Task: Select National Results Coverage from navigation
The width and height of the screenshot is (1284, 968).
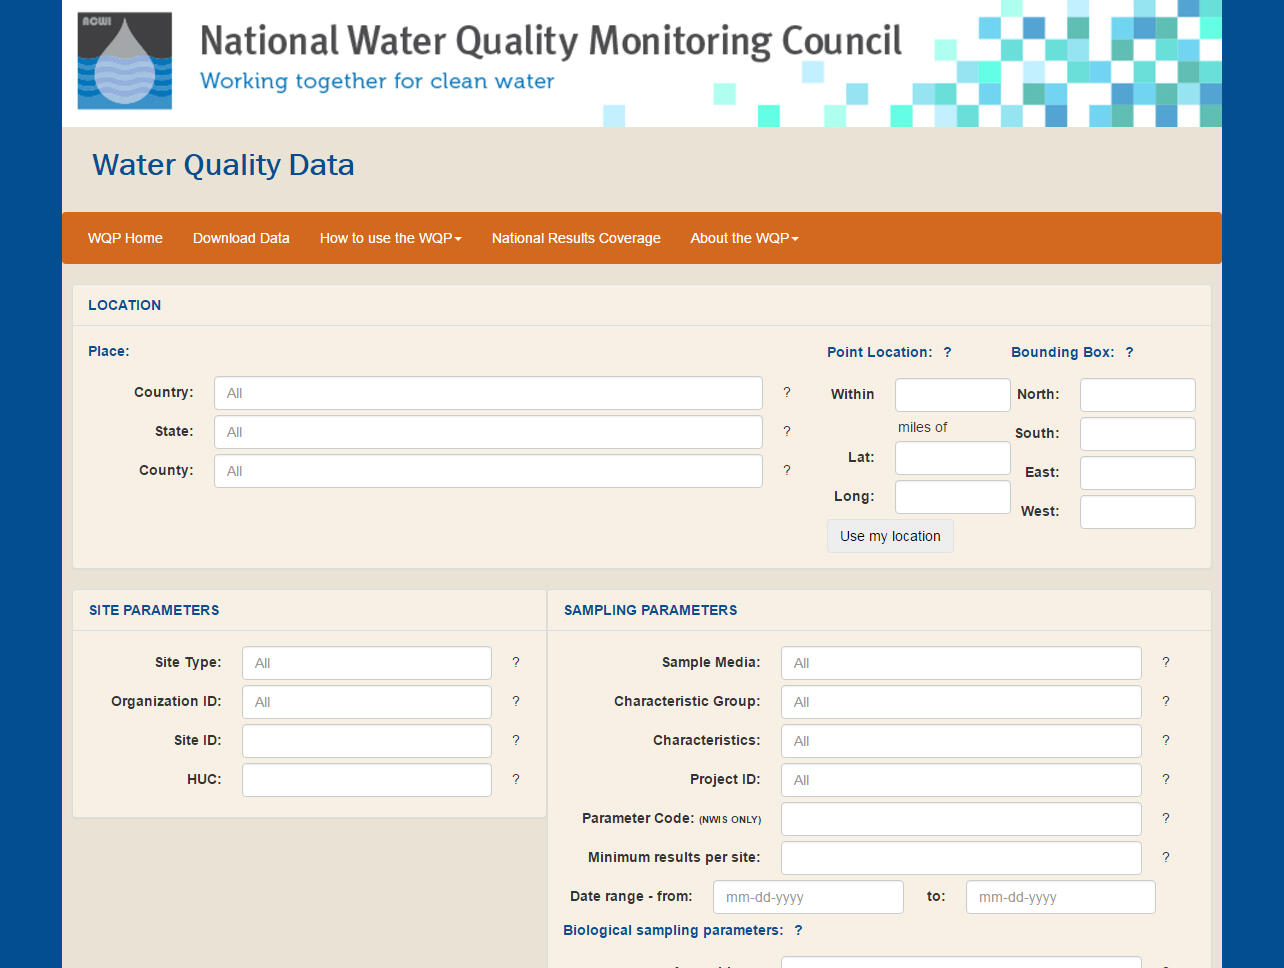Action: coord(576,238)
